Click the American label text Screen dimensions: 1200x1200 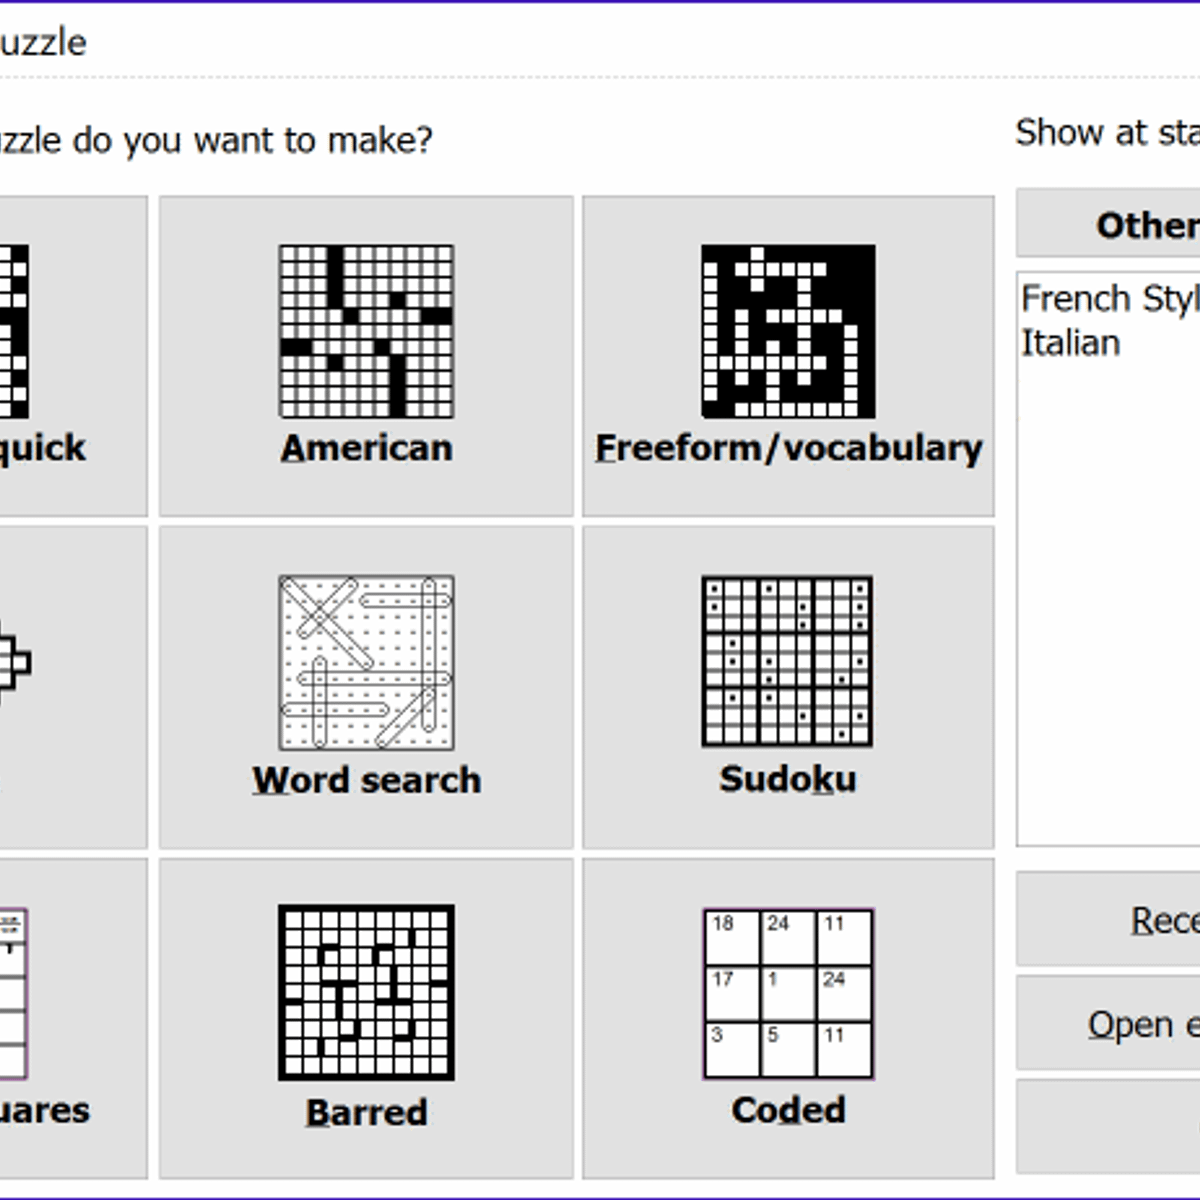point(366,448)
